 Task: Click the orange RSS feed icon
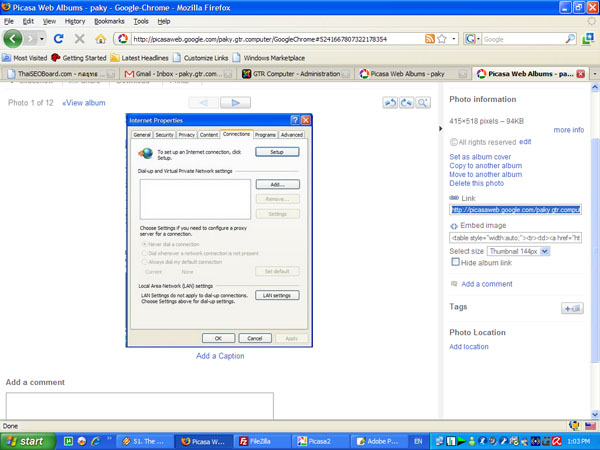pos(430,39)
